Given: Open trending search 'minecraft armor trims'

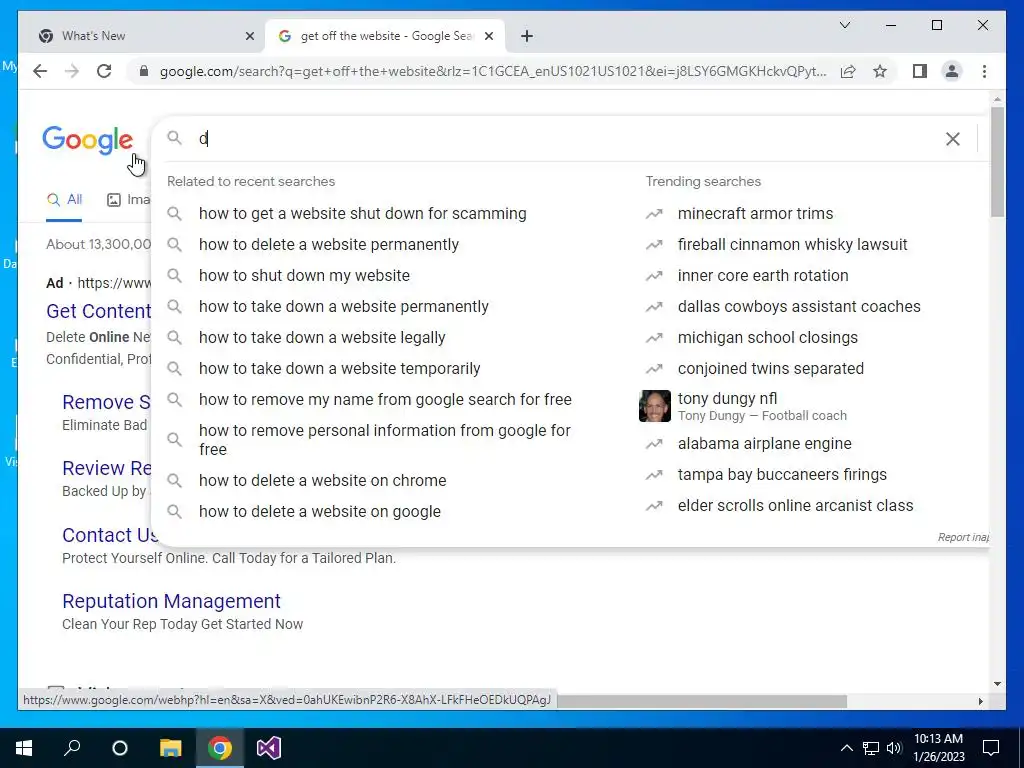Looking at the screenshot, I should (x=756, y=214).
